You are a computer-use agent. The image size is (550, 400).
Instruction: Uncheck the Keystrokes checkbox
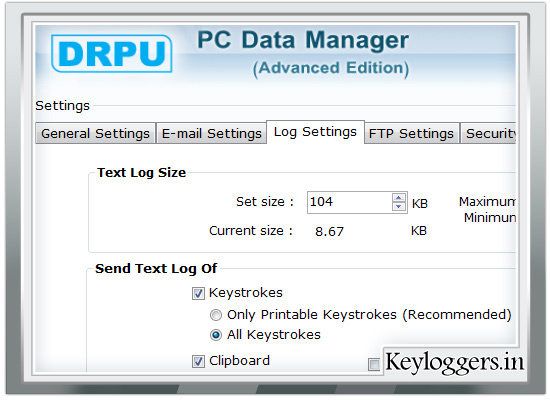(198, 293)
